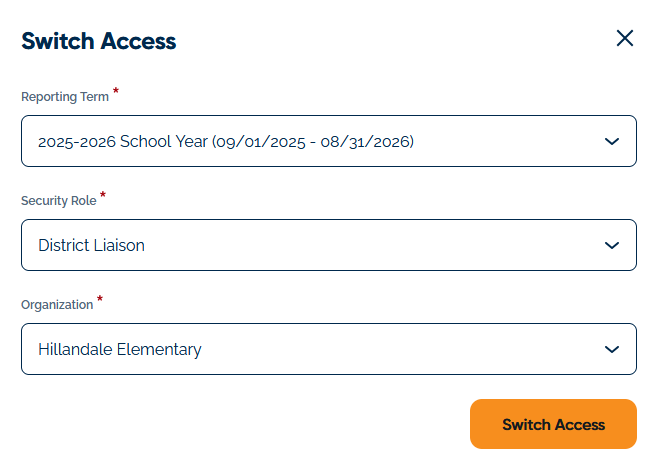The width and height of the screenshot is (658, 467).
Task: Click the Security Role field label
Action: pyautogui.click(x=58, y=201)
